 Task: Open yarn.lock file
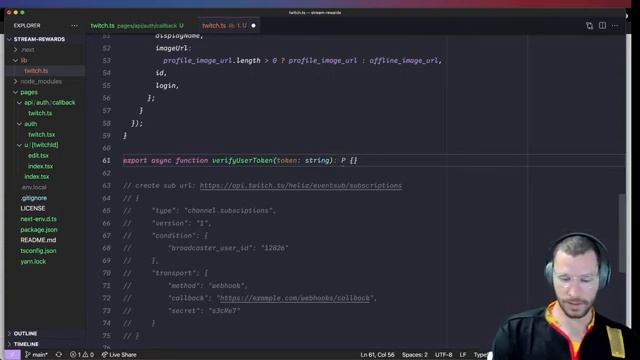(33, 262)
